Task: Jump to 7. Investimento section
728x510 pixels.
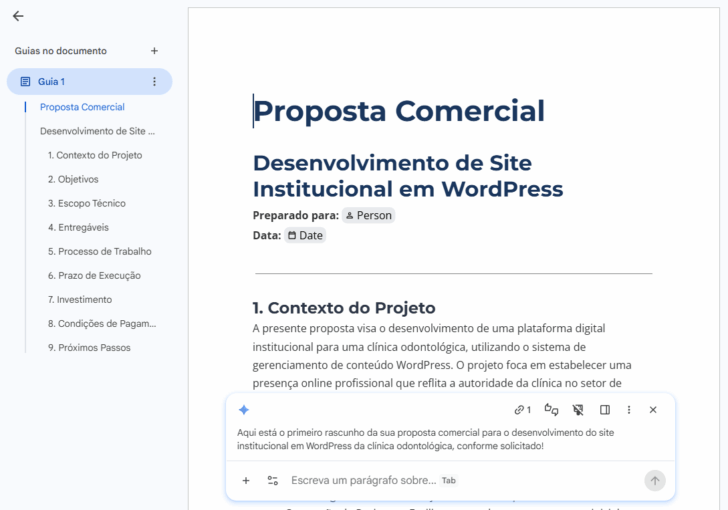Action: click(80, 300)
